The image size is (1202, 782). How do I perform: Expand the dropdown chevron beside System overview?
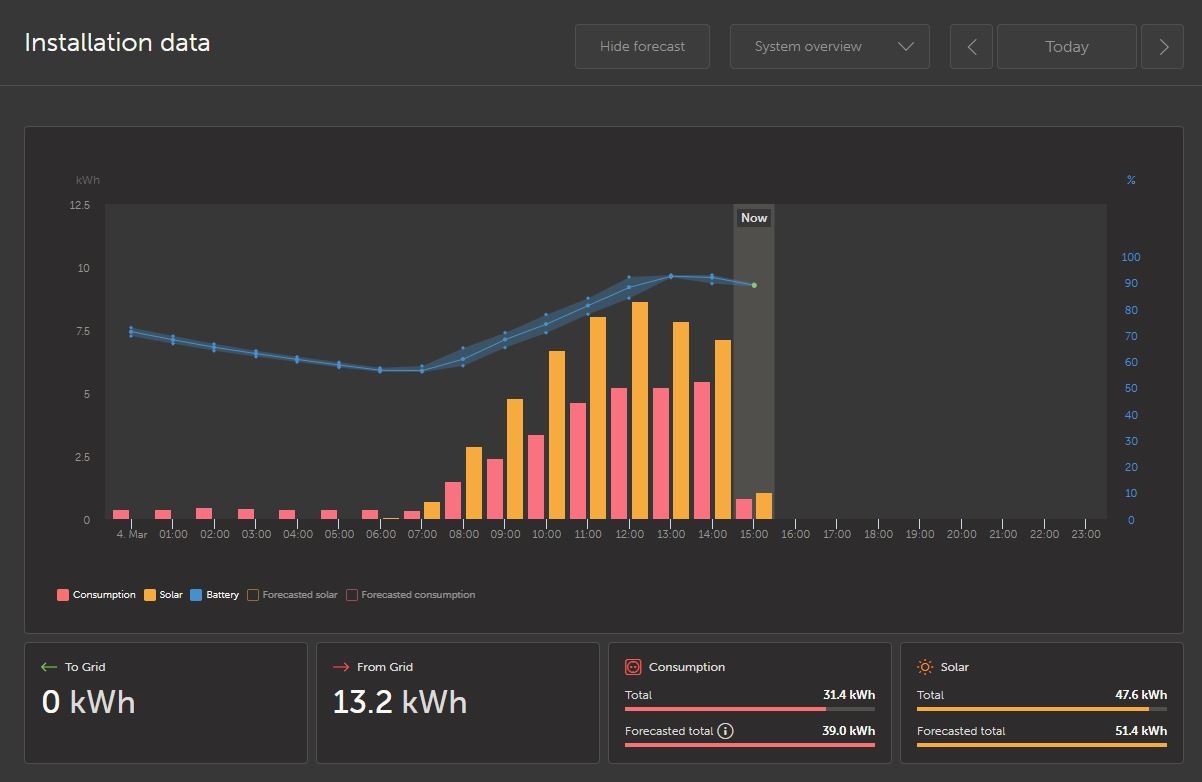906,47
